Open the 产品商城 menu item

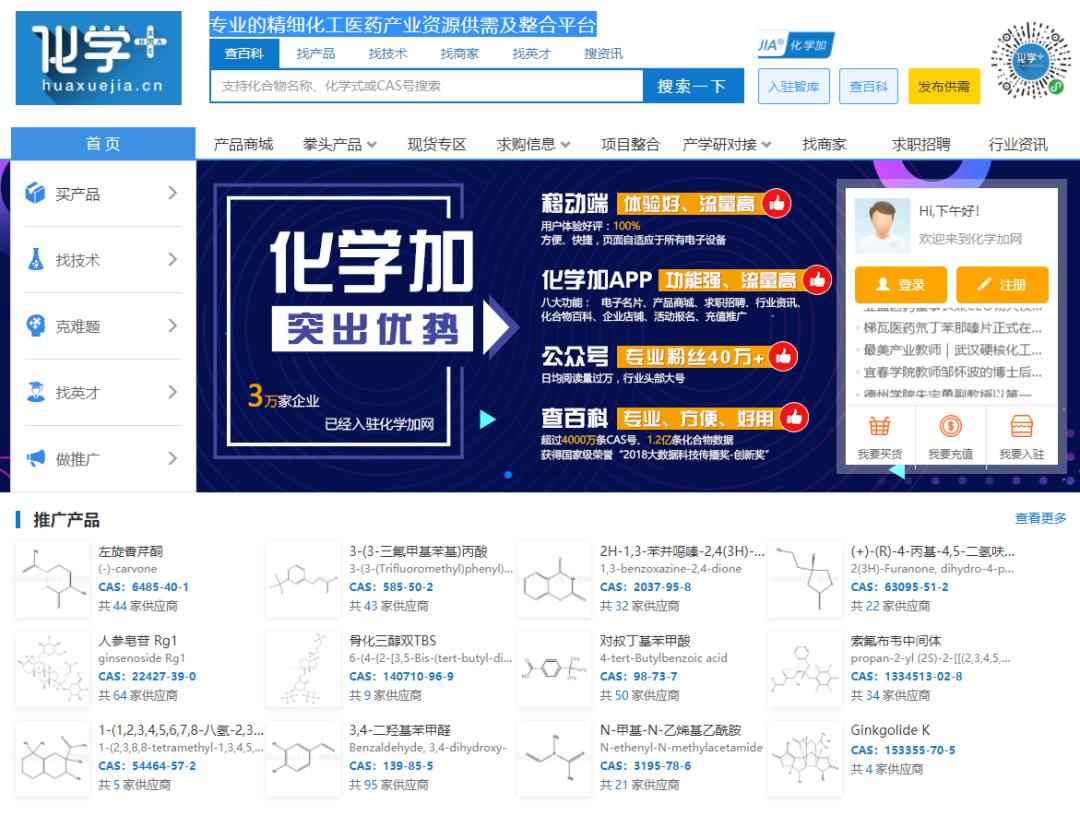(243, 145)
